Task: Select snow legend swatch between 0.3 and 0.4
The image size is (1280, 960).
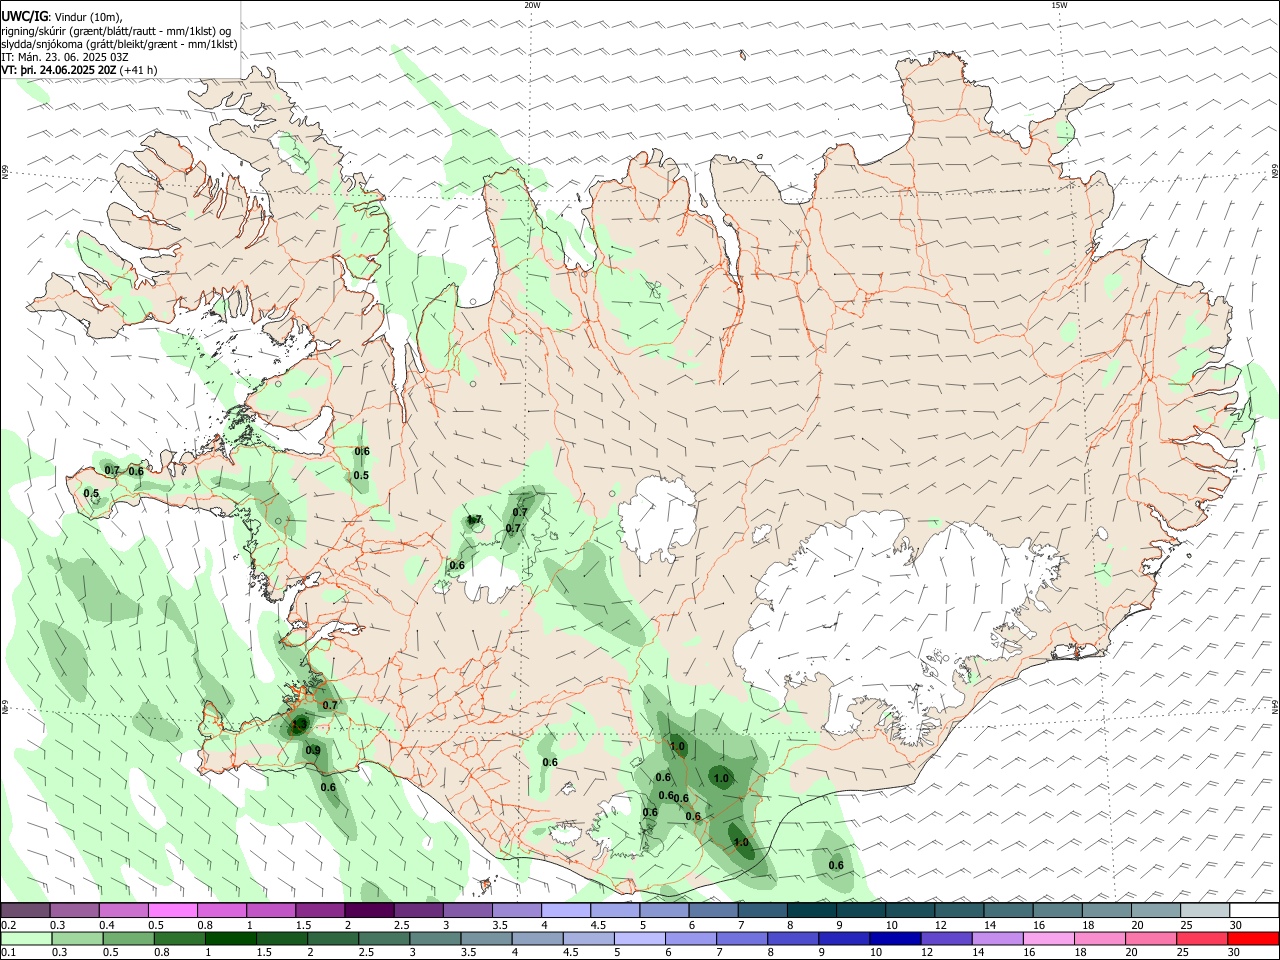Action: [74, 911]
